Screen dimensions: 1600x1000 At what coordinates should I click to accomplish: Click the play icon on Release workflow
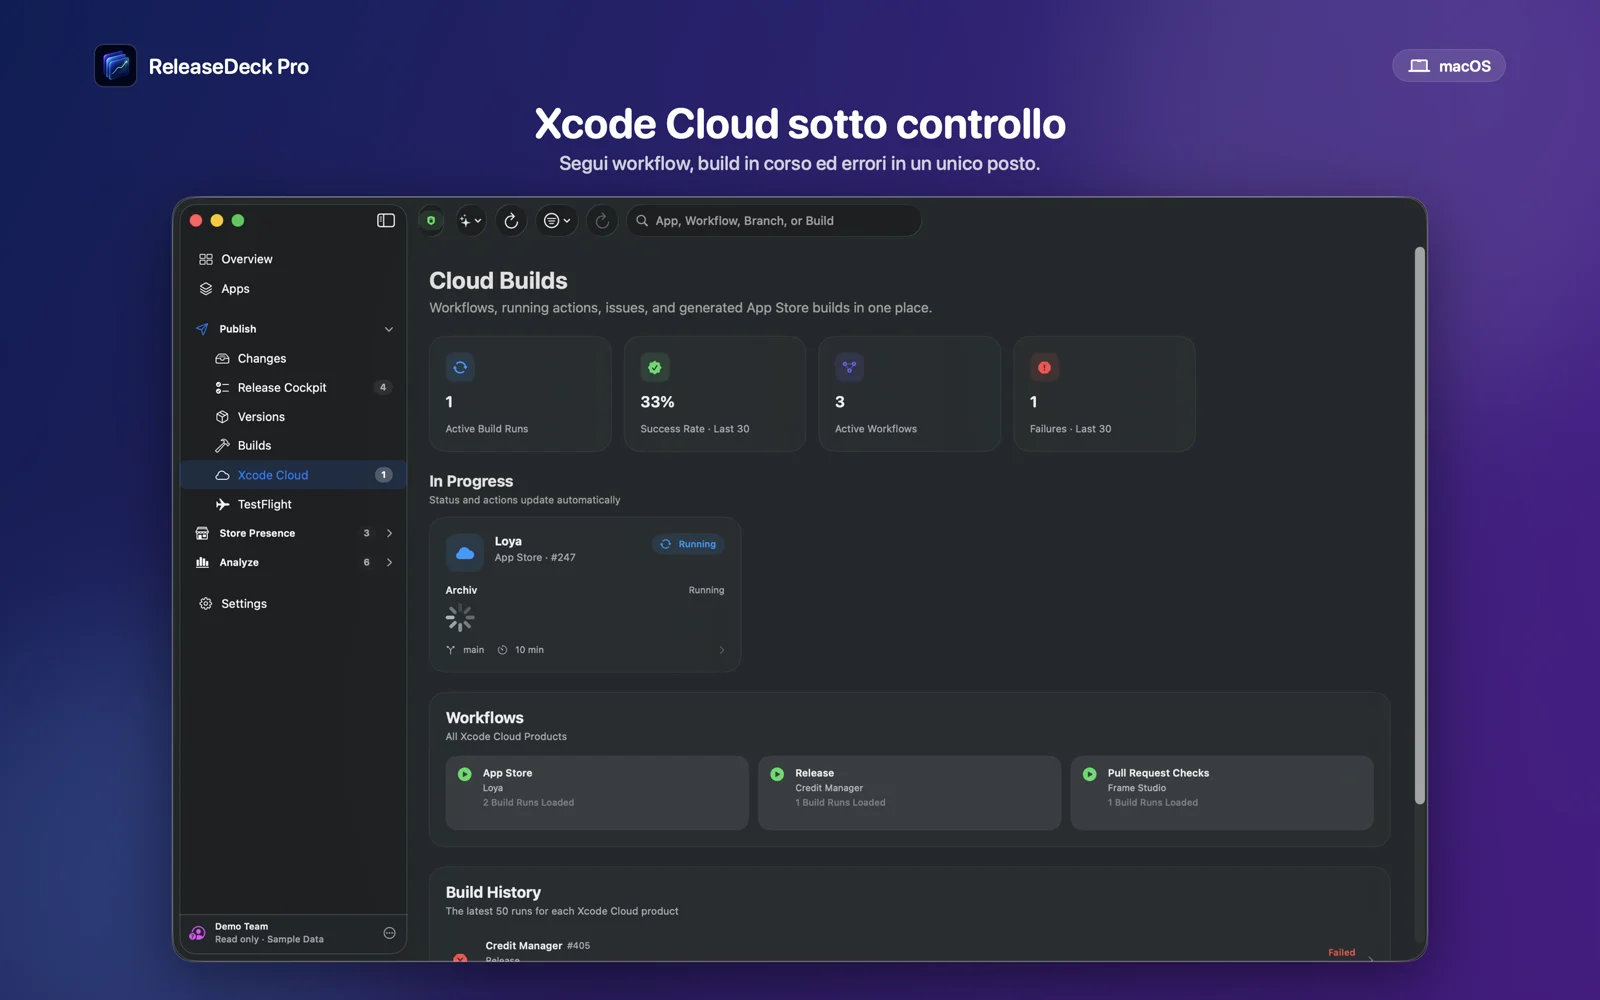(x=777, y=774)
